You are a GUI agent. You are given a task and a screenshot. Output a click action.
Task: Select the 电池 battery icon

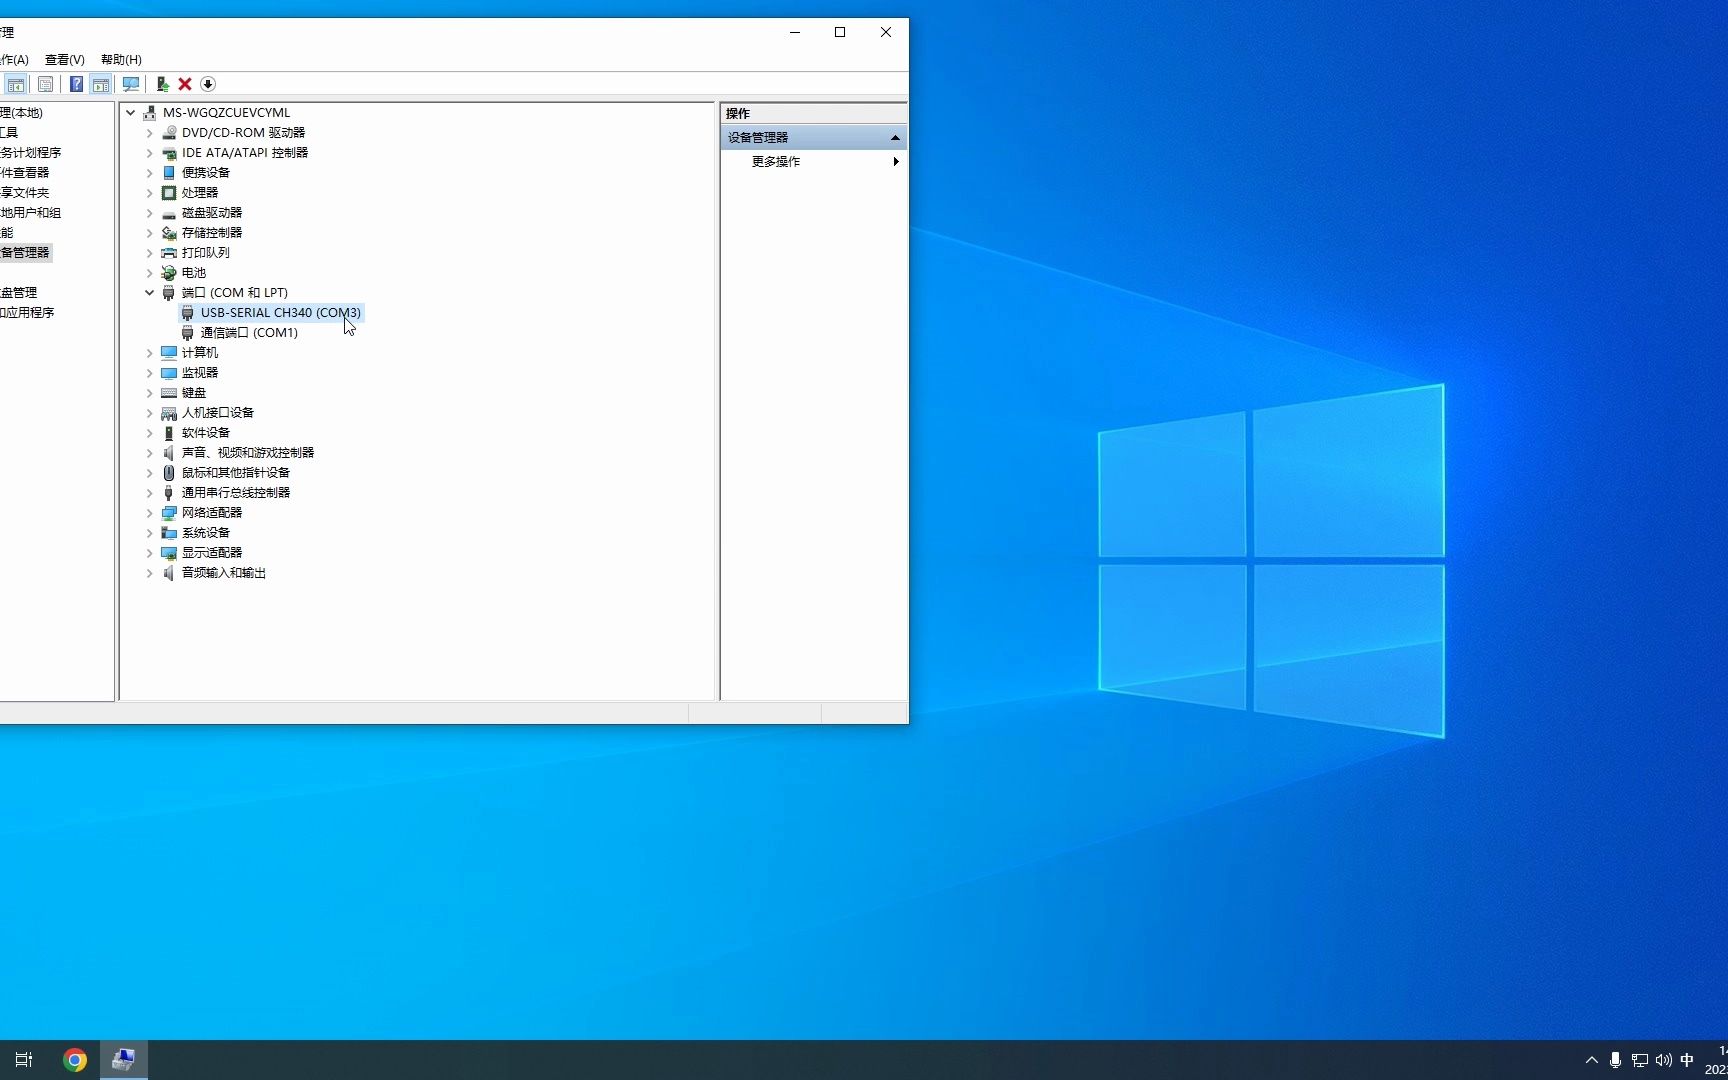click(x=169, y=272)
